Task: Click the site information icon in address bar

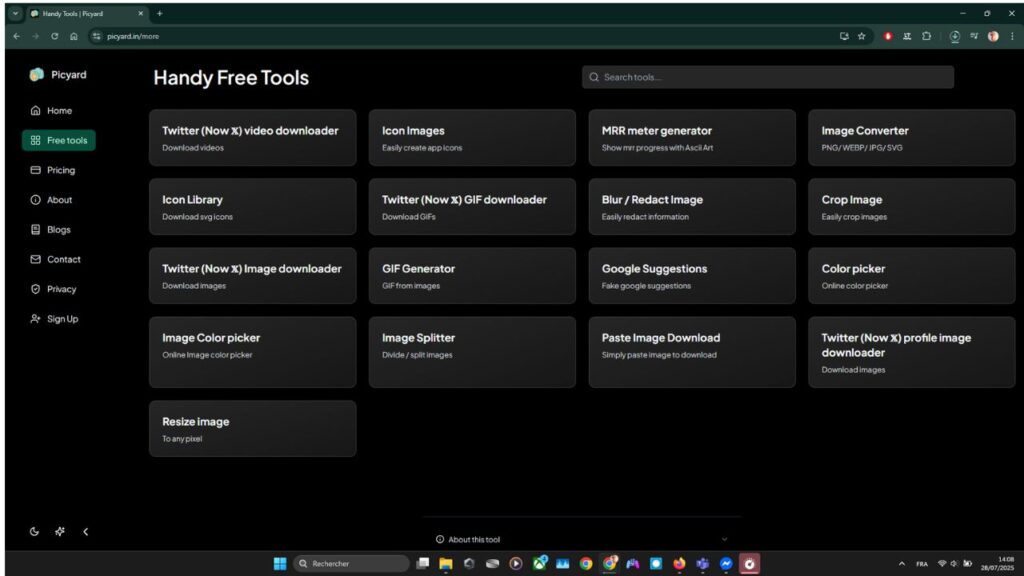Action: 97,37
